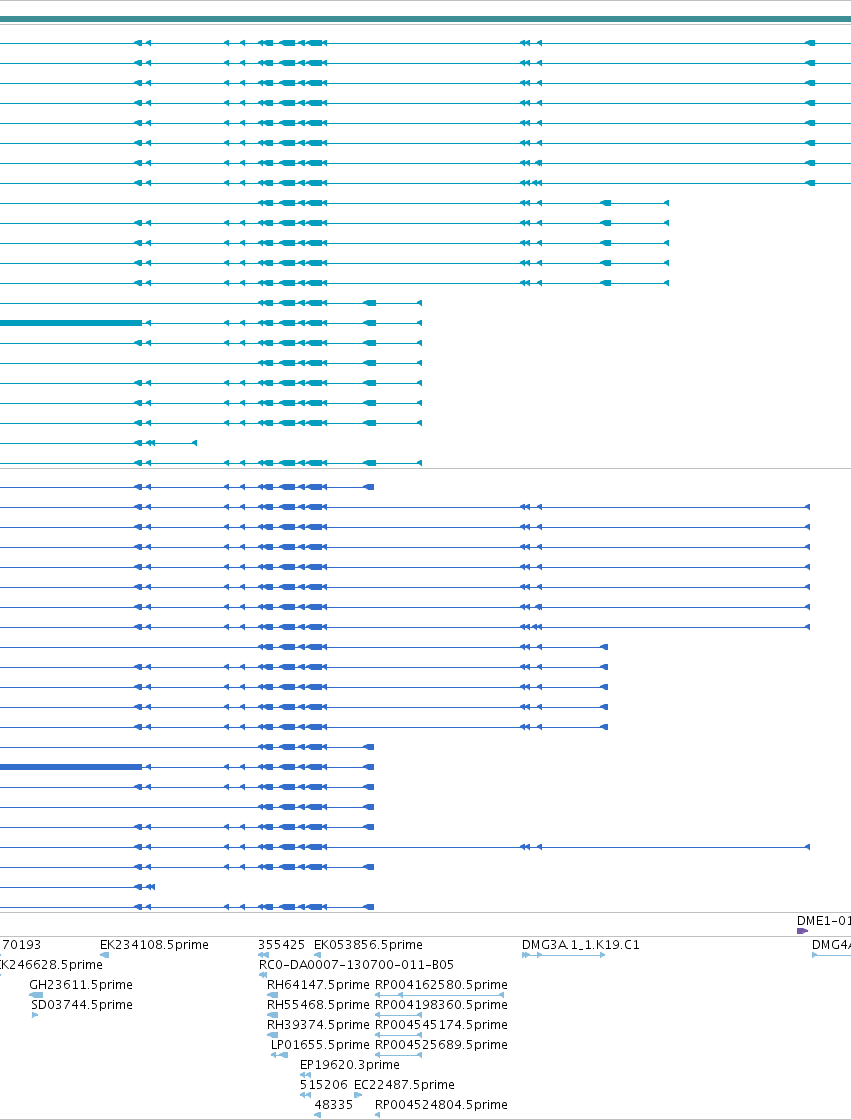Click the 48335 feature label
This screenshot has height=1120, width=851.
pyautogui.click(x=334, y=1104)
